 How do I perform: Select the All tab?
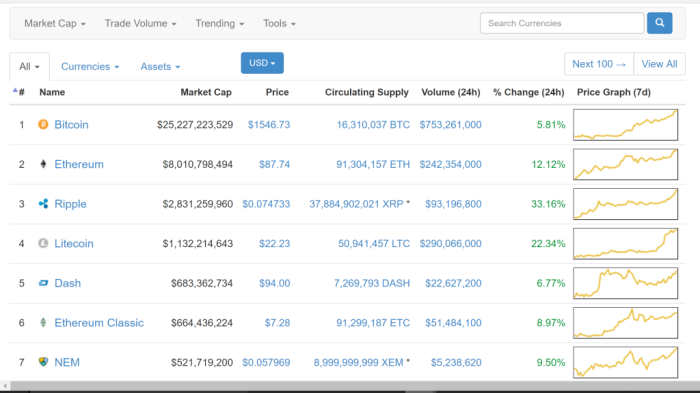coord(29,67)
